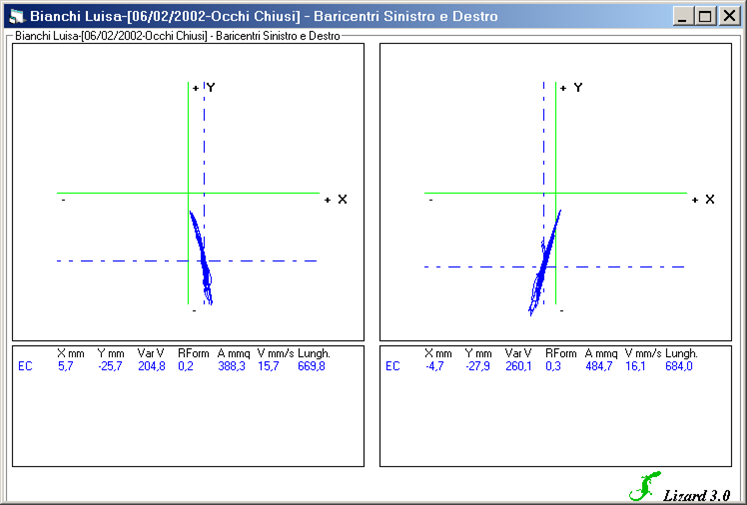Click the 'V mm/s' header in the left table
747x505 pixels.
(275, 353)
